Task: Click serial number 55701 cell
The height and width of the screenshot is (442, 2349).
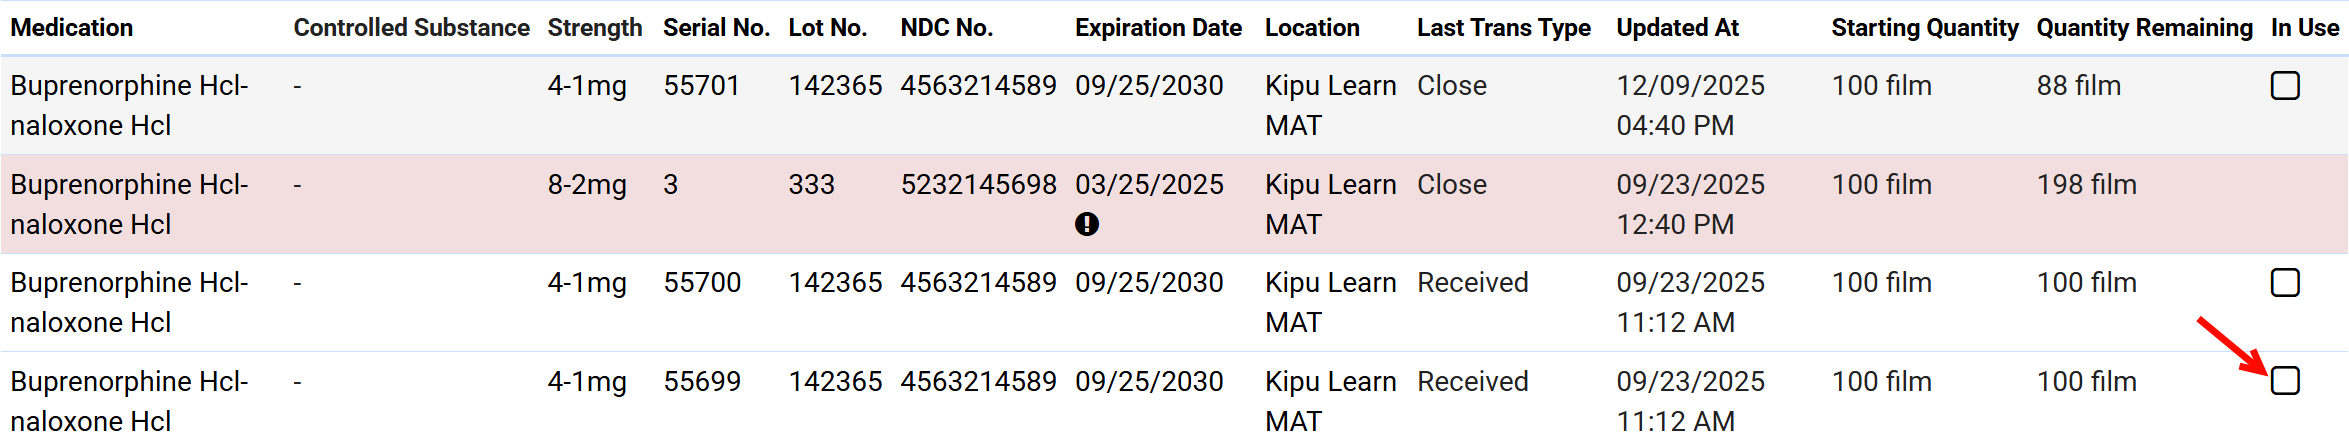Action: point(701,86)
